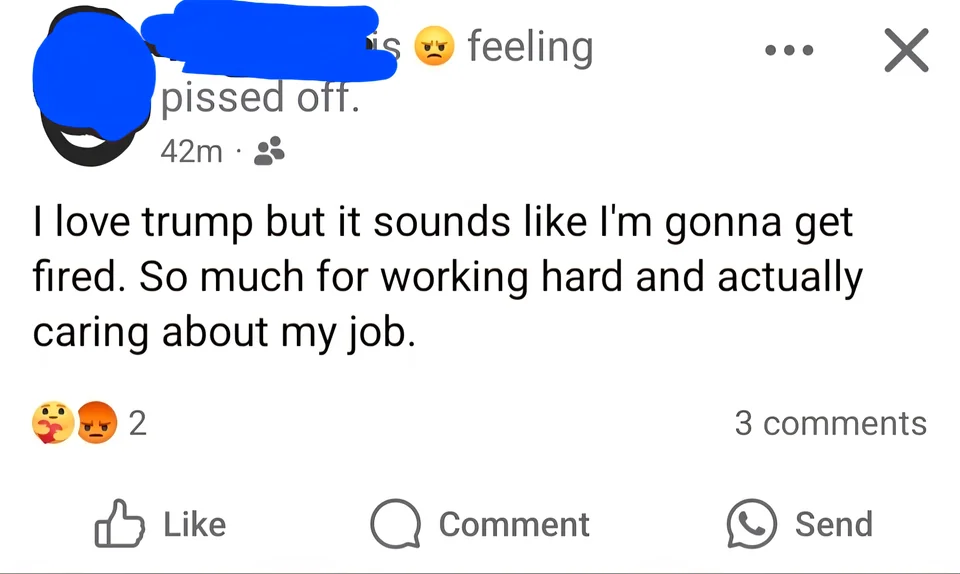Open the '3 comments' link

click(x=831, y=423)
